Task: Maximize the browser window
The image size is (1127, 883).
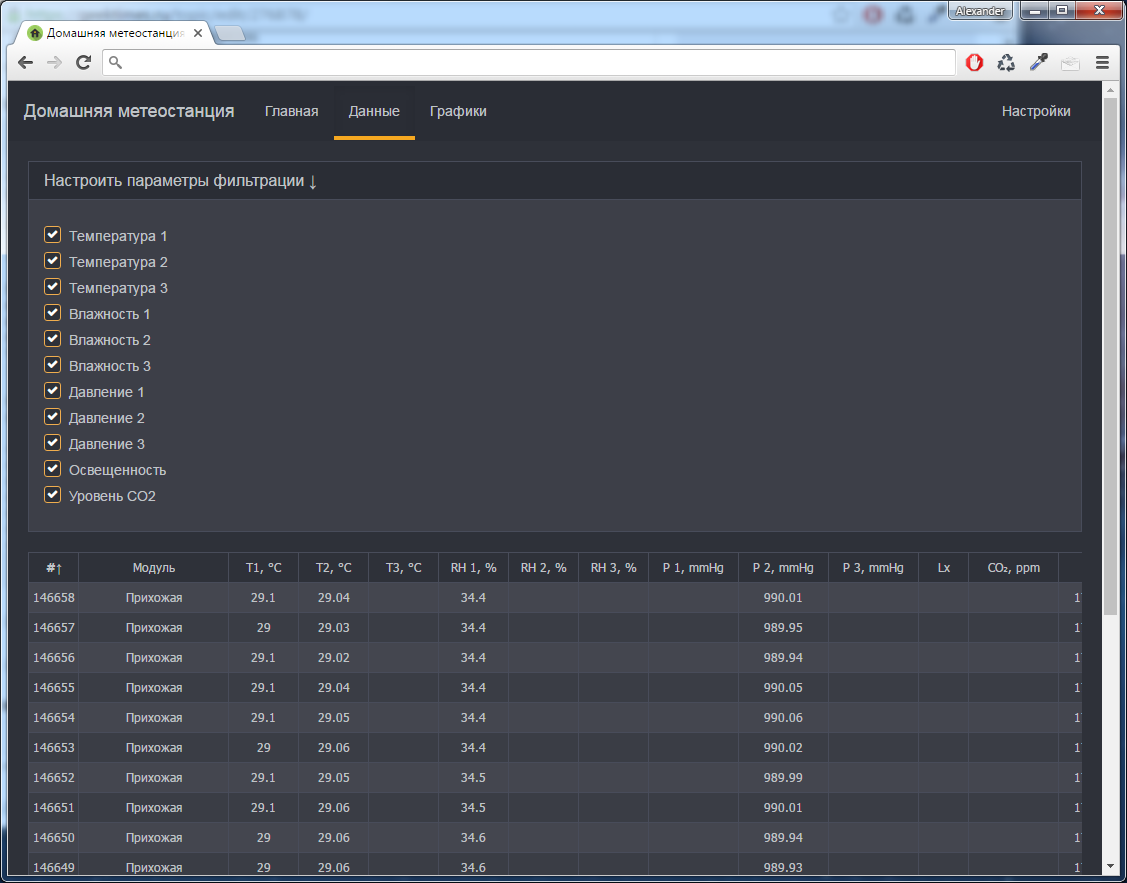Action: (1062, 10)
